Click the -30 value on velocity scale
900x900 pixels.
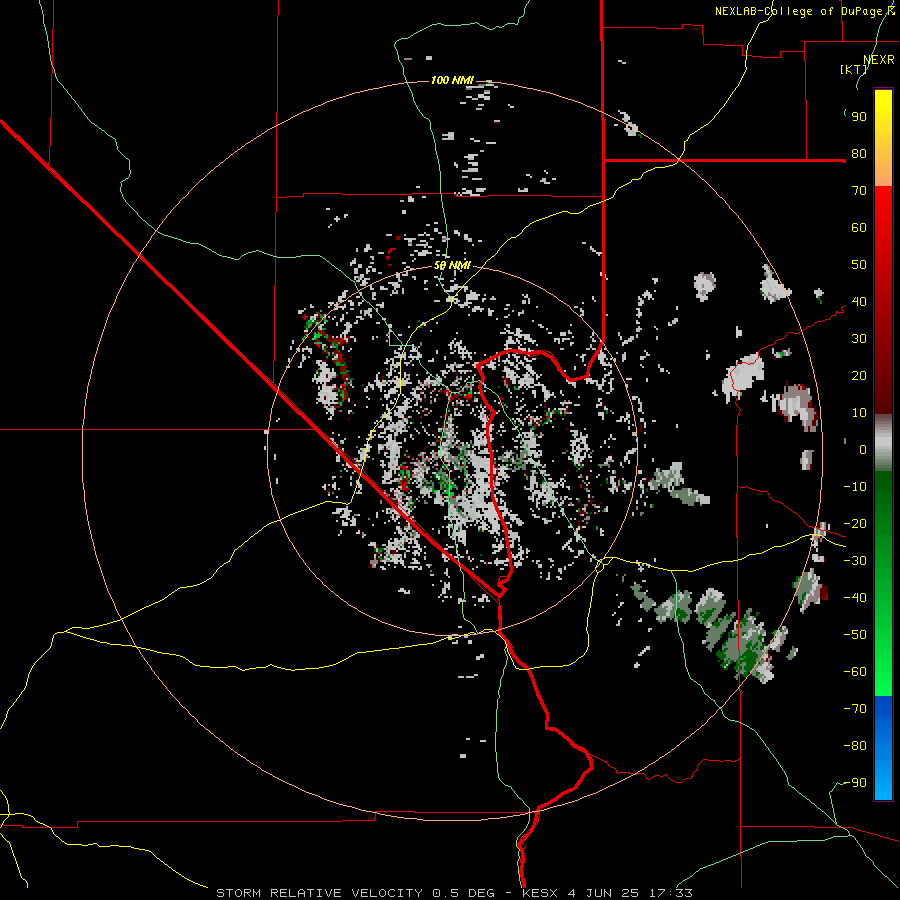(855, 561)
